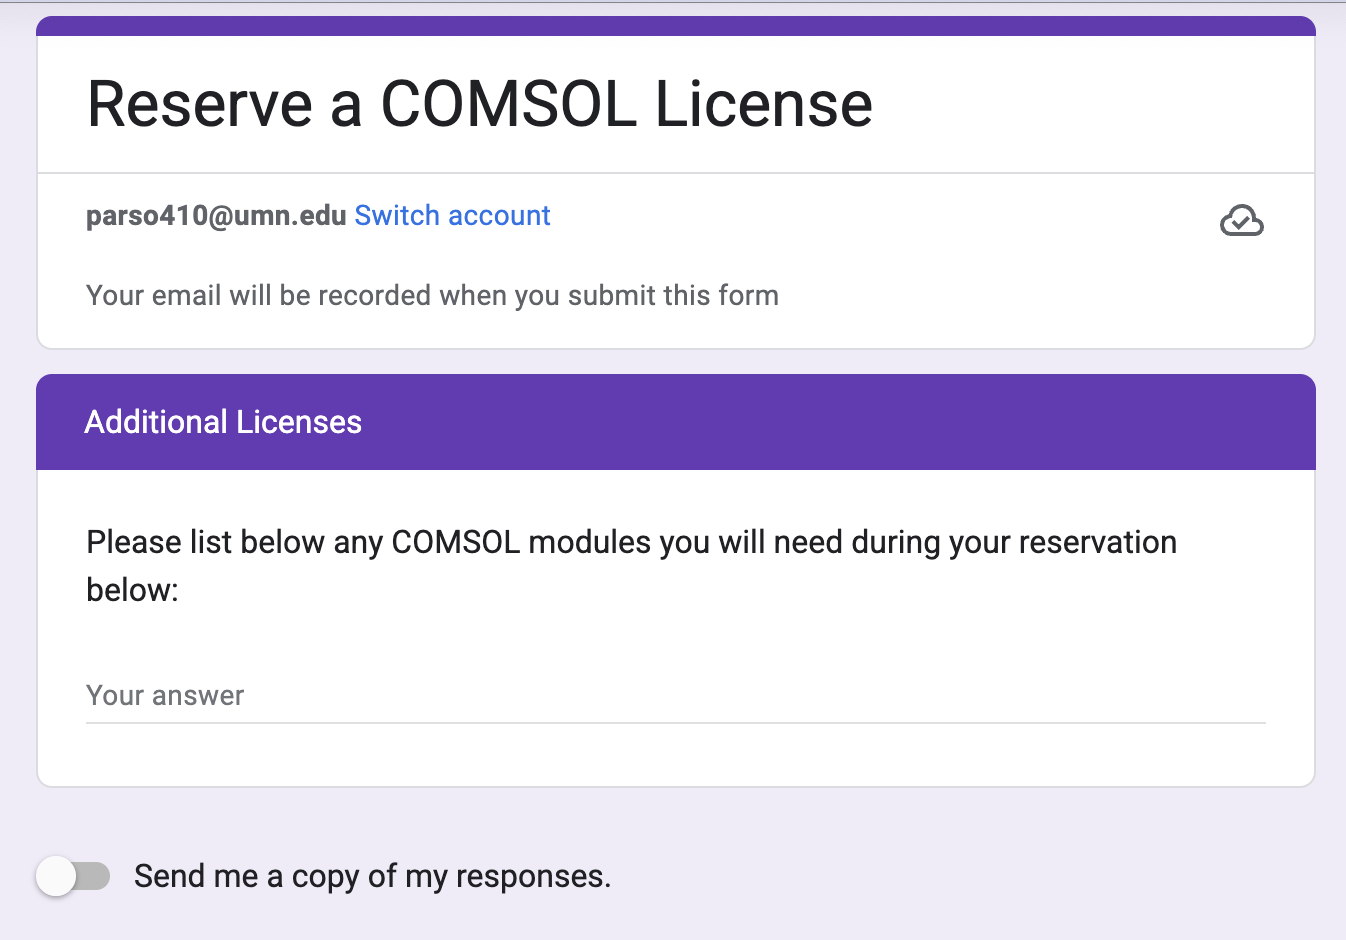Click the purple accent bar above the title
The image size is (1346, 940).
coord(675,26)
